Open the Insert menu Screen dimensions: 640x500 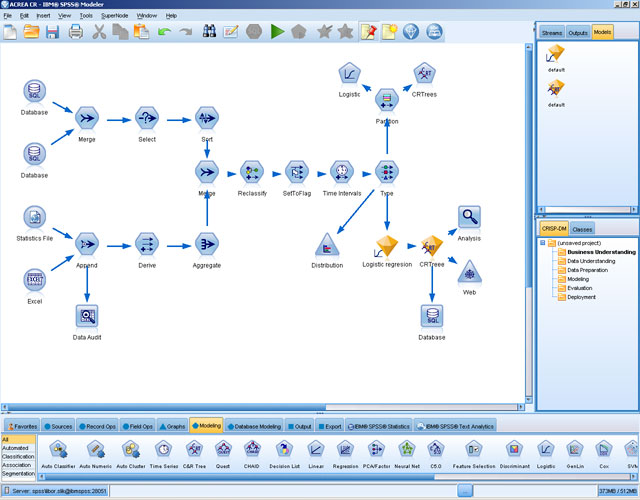tap(43, 16)
